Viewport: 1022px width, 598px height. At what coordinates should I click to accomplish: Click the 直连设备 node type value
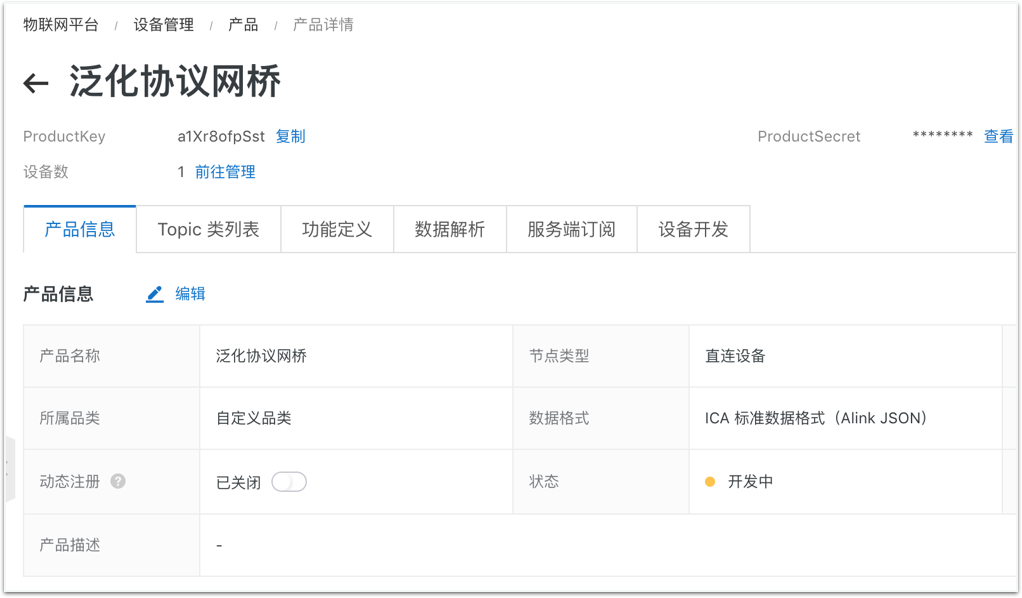(x=735, y=356)
